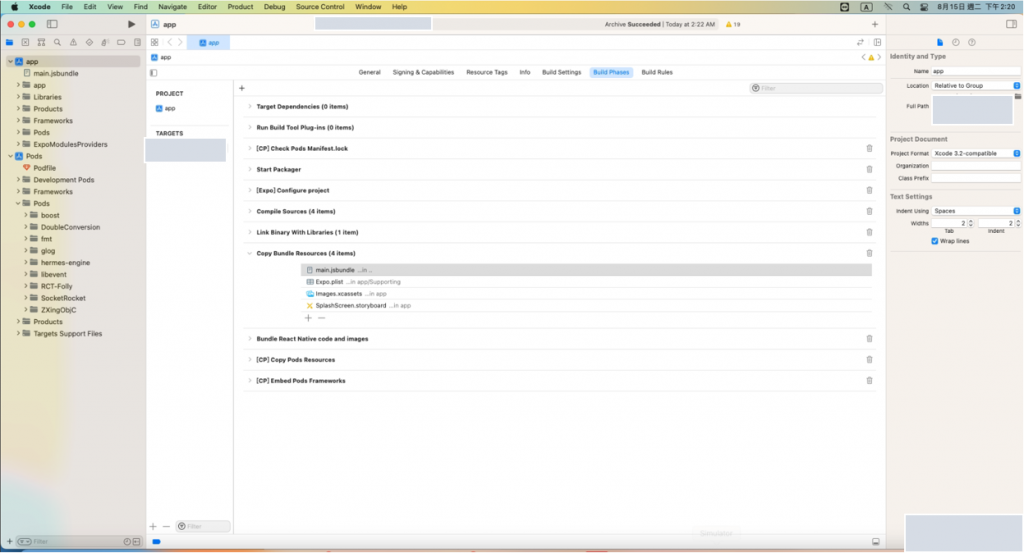Open the find navigator magnifier icon
This screenshot has width=1024, height=553.
tap(57, 42)
